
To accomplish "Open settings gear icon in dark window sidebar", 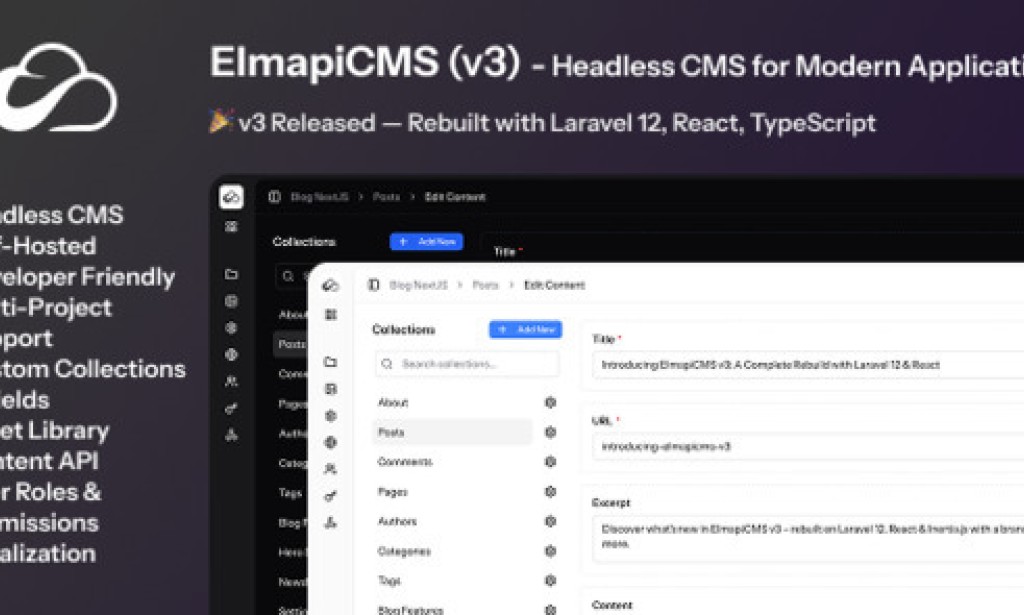I will point(231,328).
